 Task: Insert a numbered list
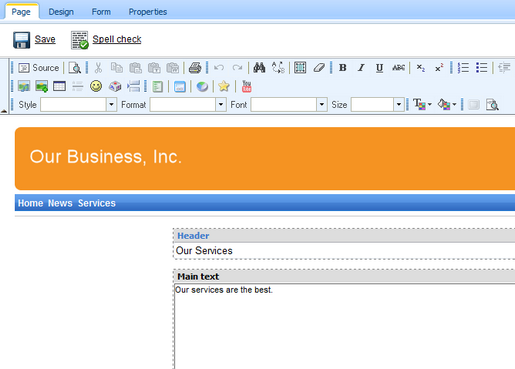click(463, 68)
